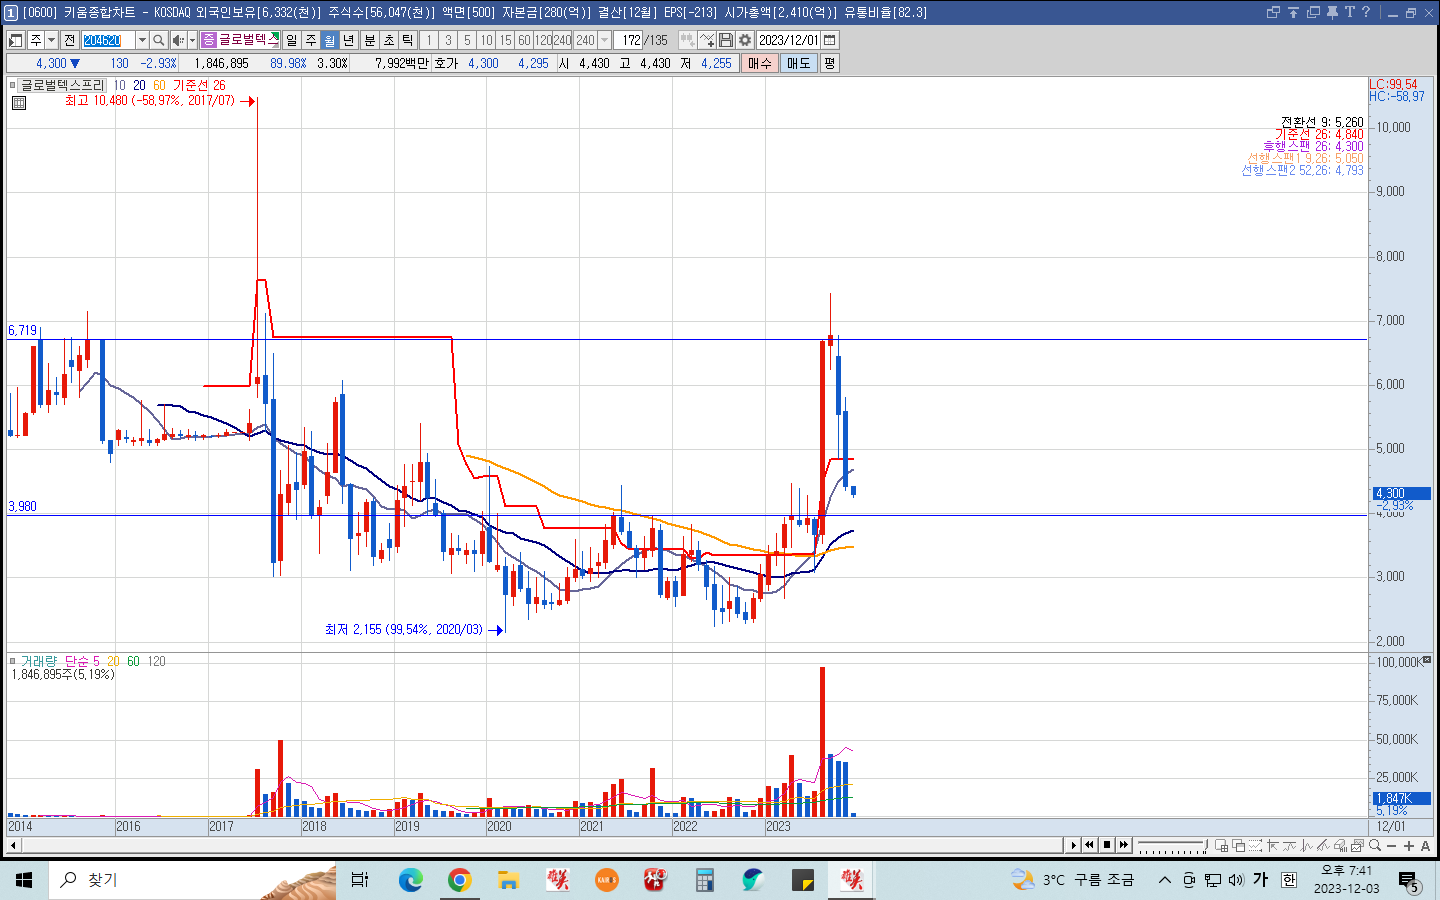1440x900 pixels.
Task: Select the 년 (yearly) chart period
Action: pos(349,40)
